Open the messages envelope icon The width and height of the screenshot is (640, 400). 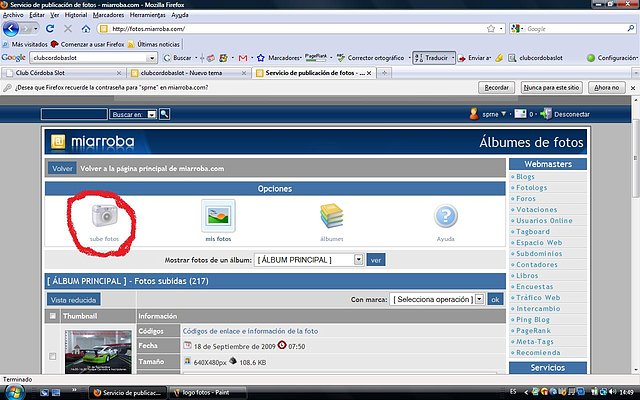click(x=520, y=114)
